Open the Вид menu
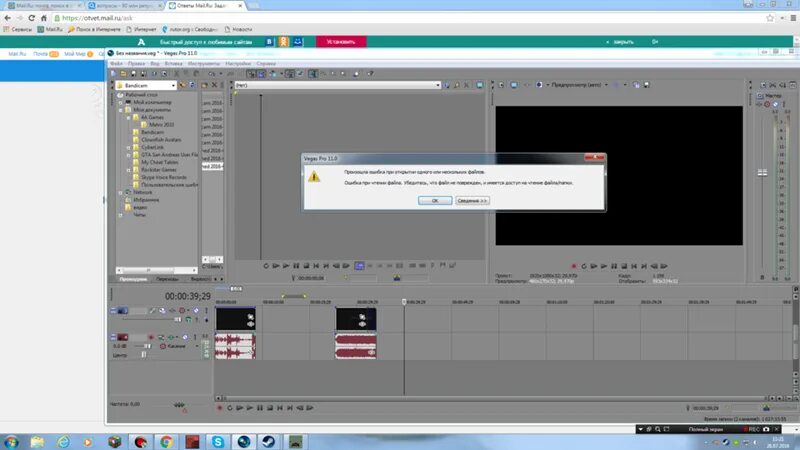The height and width of the screenshot is (450, 800). [155, 64]
